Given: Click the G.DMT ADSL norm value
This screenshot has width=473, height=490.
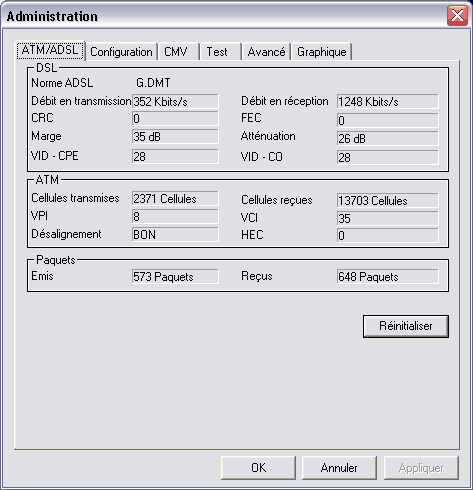Looking at the screenshot, I should (x=153, y=83).
